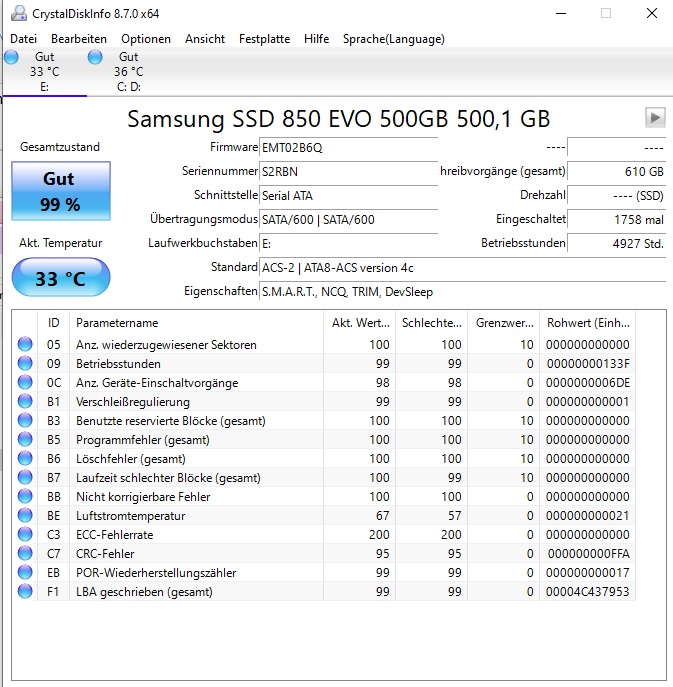
Task: Click the next-disk arrow button
Action: click(655, 117)
